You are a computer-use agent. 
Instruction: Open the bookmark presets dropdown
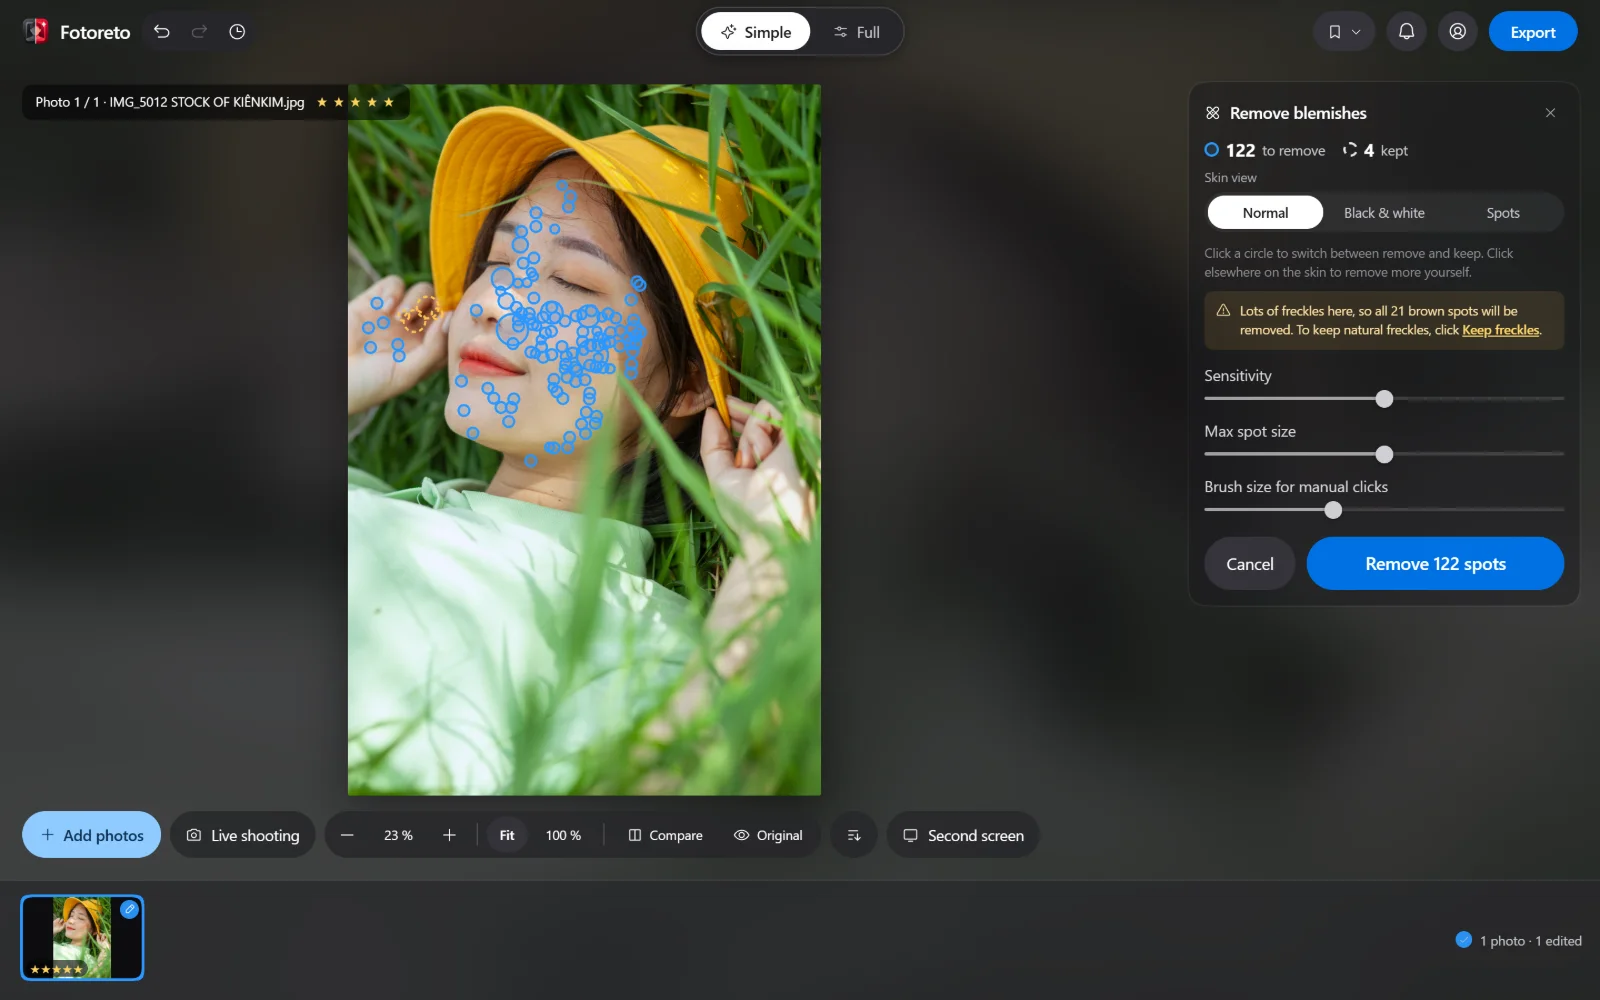coord(1344,32)
